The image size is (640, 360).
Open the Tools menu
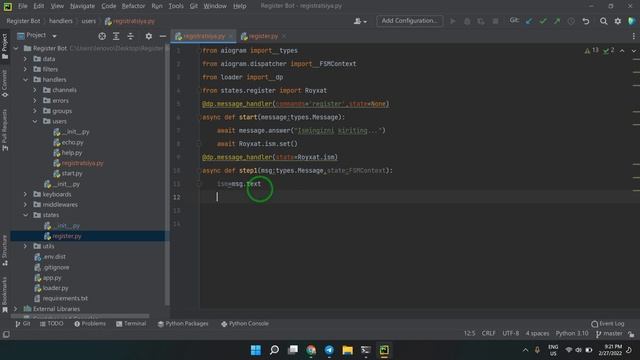(x=176, y=6)
